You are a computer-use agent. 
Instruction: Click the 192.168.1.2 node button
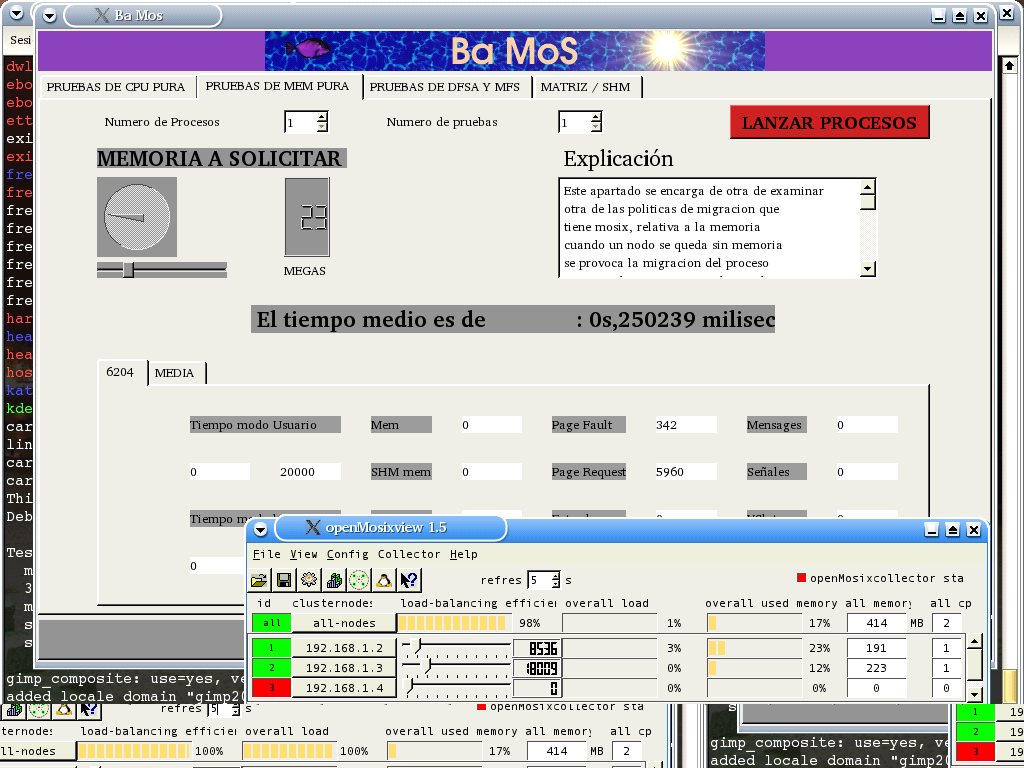(x=344, y=648)
